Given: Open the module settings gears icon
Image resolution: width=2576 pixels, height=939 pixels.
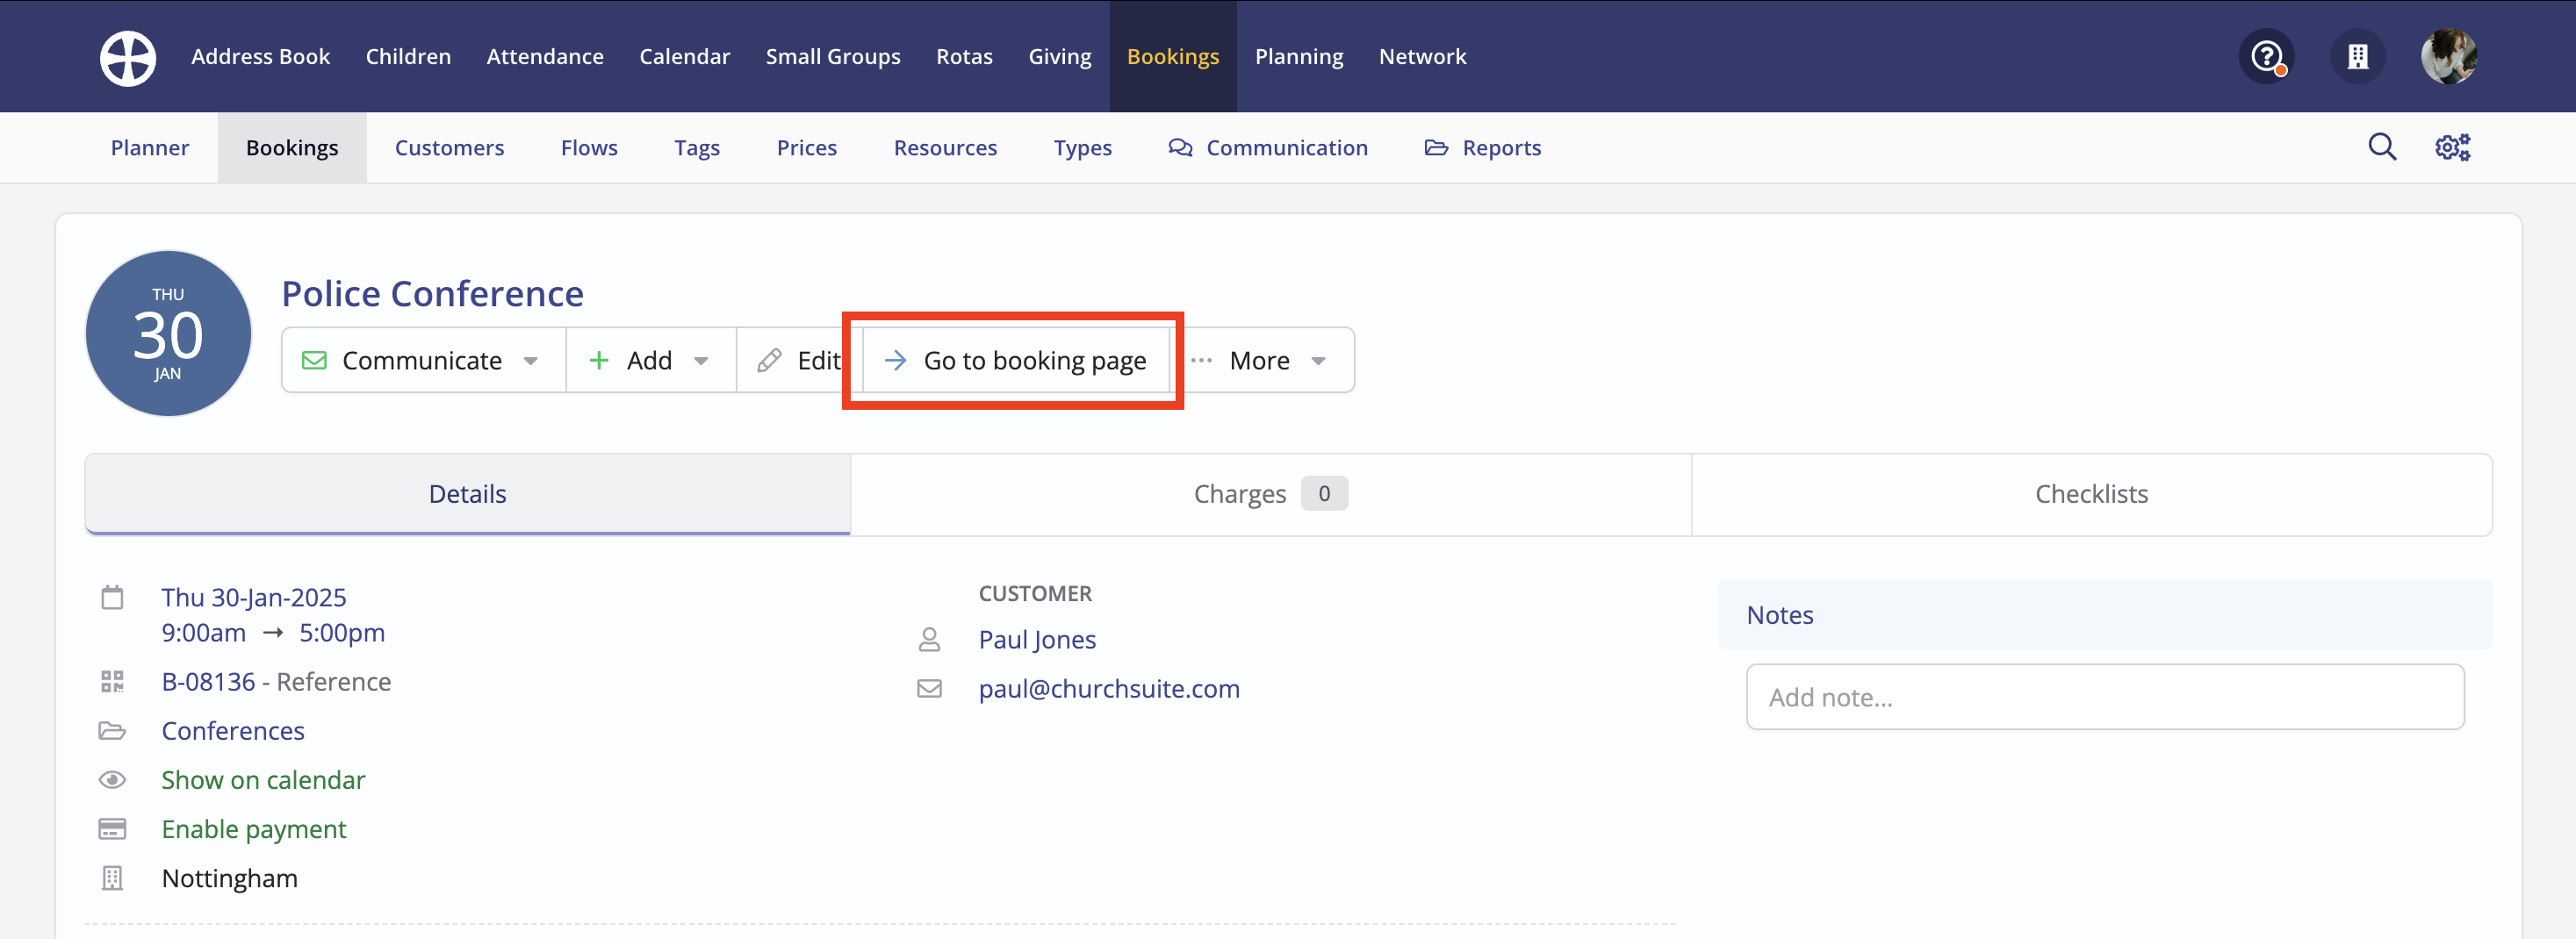Looking at the screenshot, I should (x=2452, y=147).
